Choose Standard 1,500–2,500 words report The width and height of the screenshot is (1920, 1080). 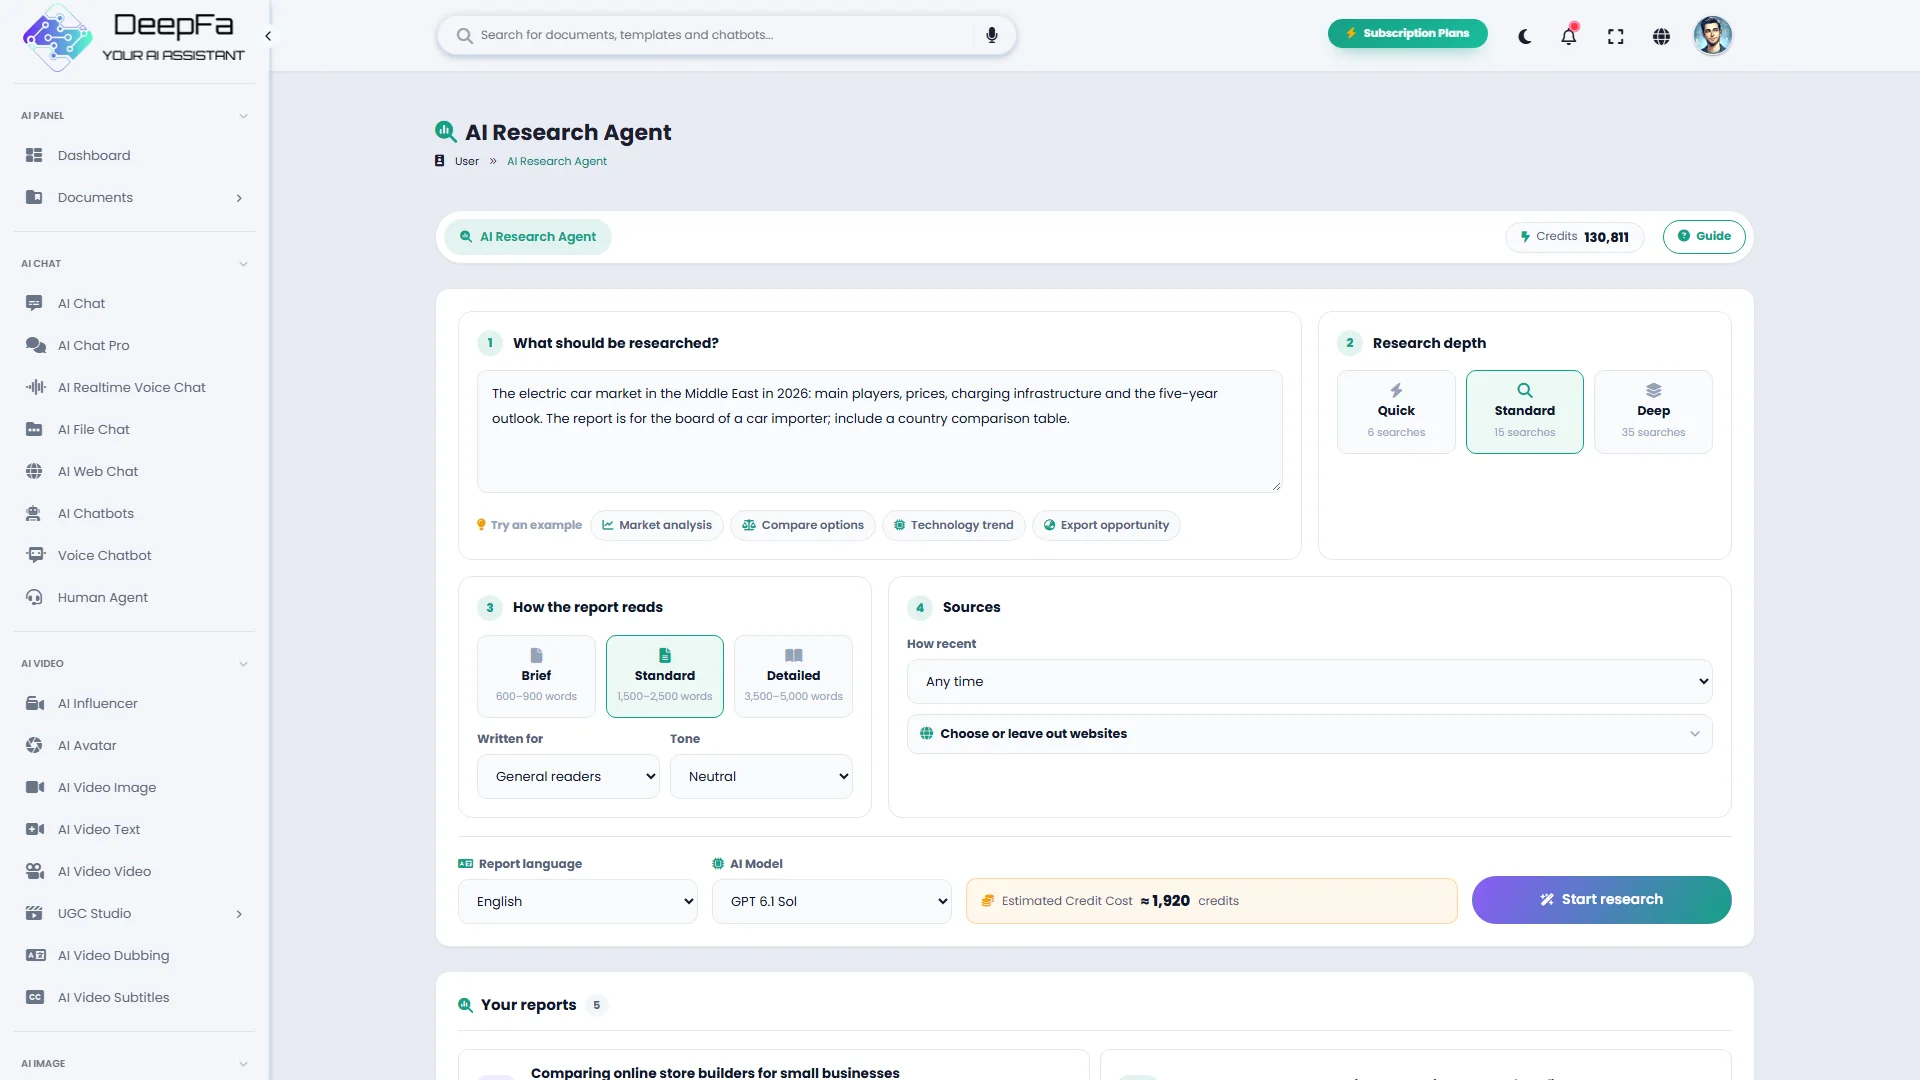(664, 676)
